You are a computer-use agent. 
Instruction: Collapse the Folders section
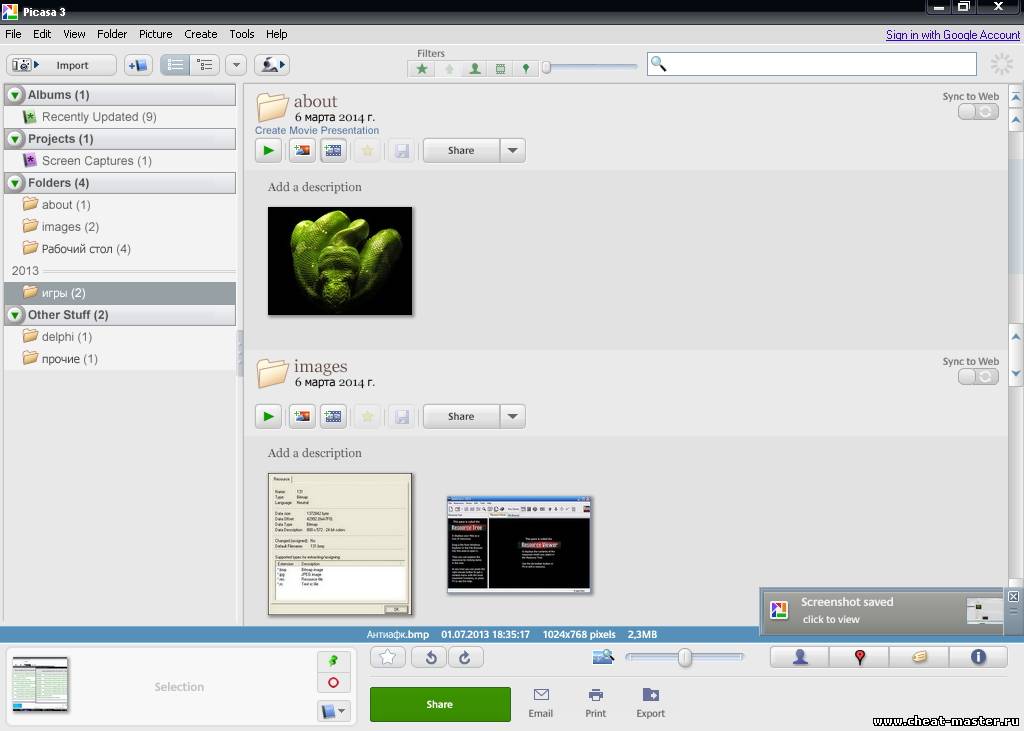[x=15, y=183]
